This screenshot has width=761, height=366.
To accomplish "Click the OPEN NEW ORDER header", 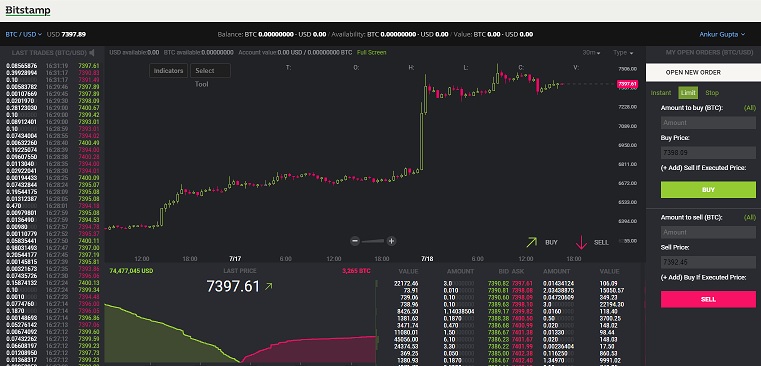I will (x=703, y=72).
